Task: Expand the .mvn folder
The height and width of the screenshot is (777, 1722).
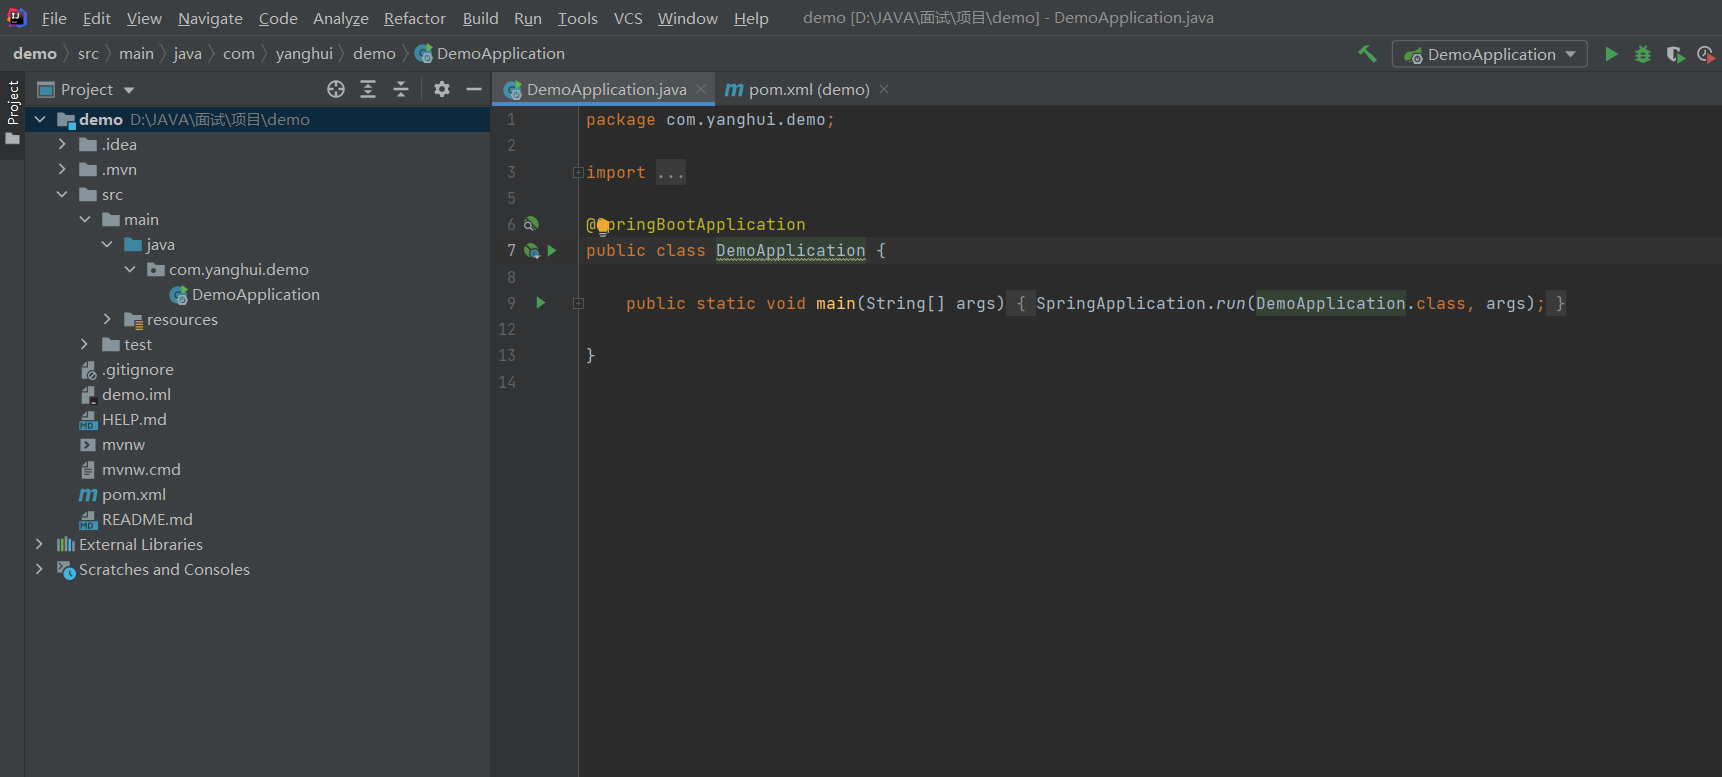Action: [x=62, y=169]
